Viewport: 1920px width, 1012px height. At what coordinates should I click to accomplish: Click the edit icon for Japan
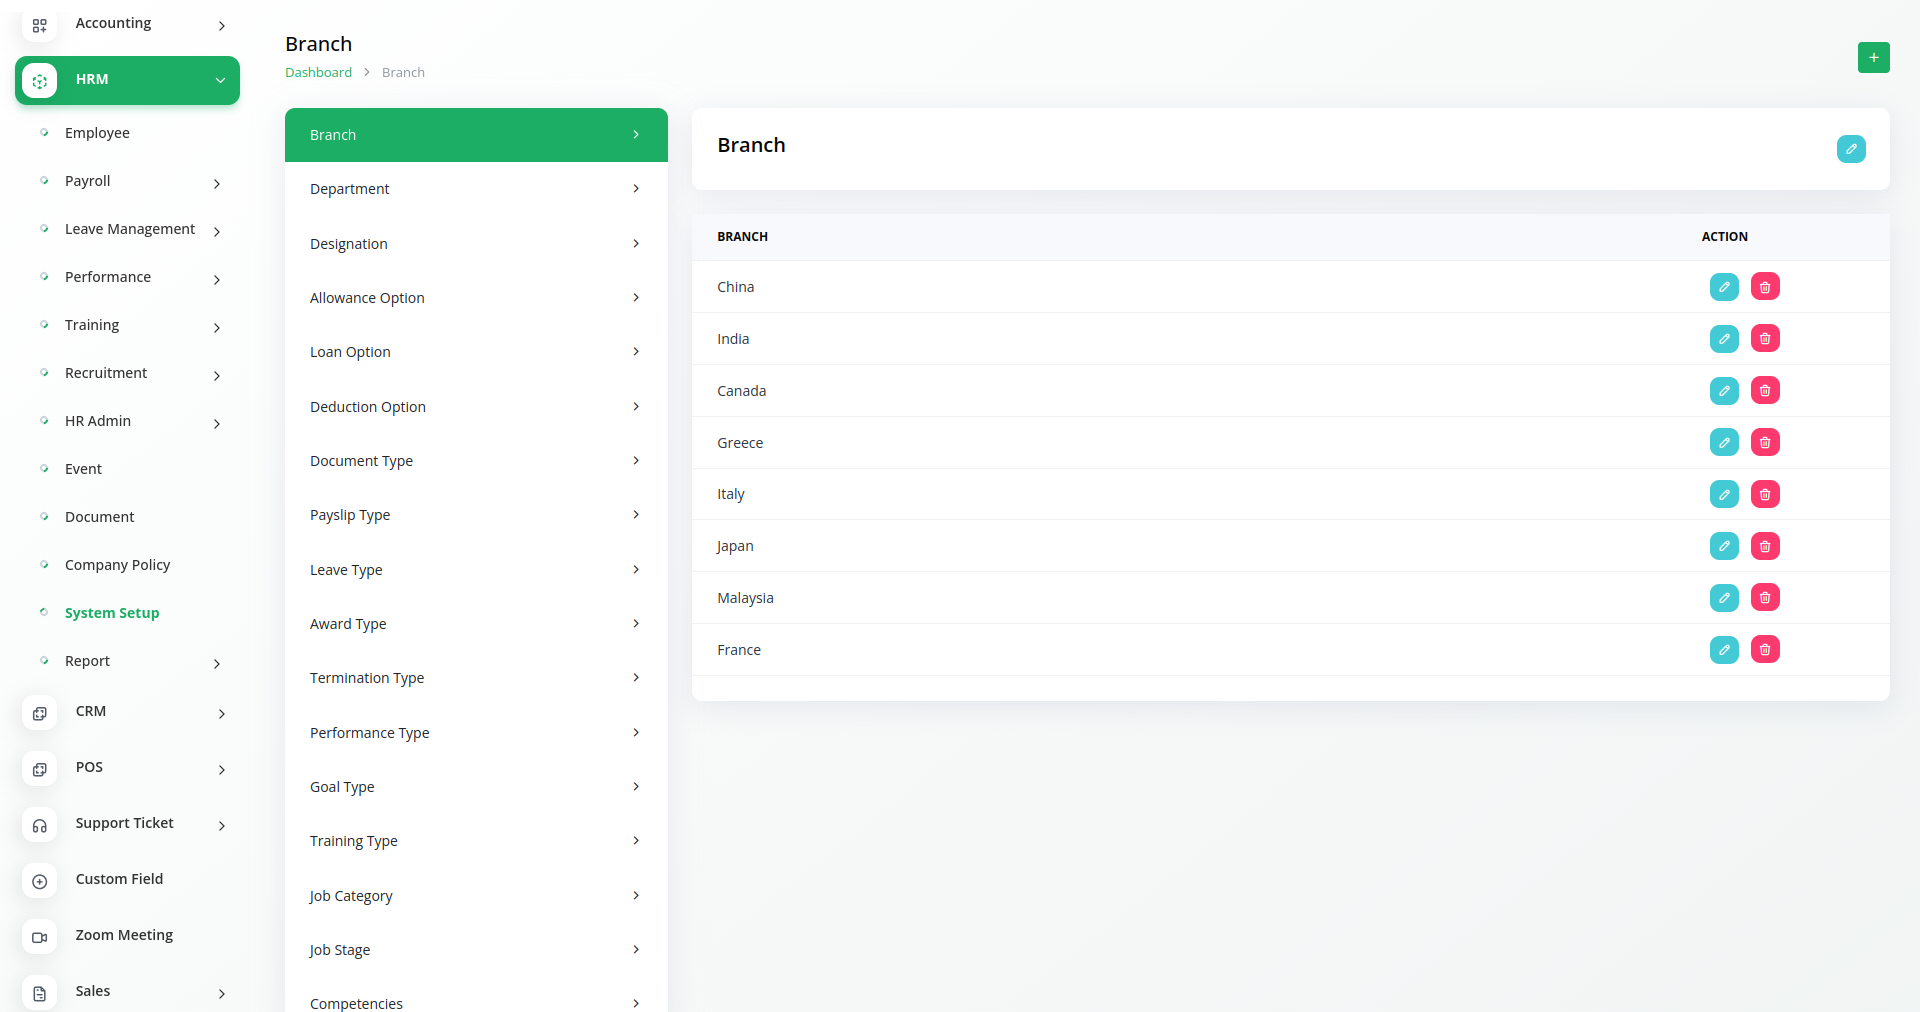coord(1723,546)
